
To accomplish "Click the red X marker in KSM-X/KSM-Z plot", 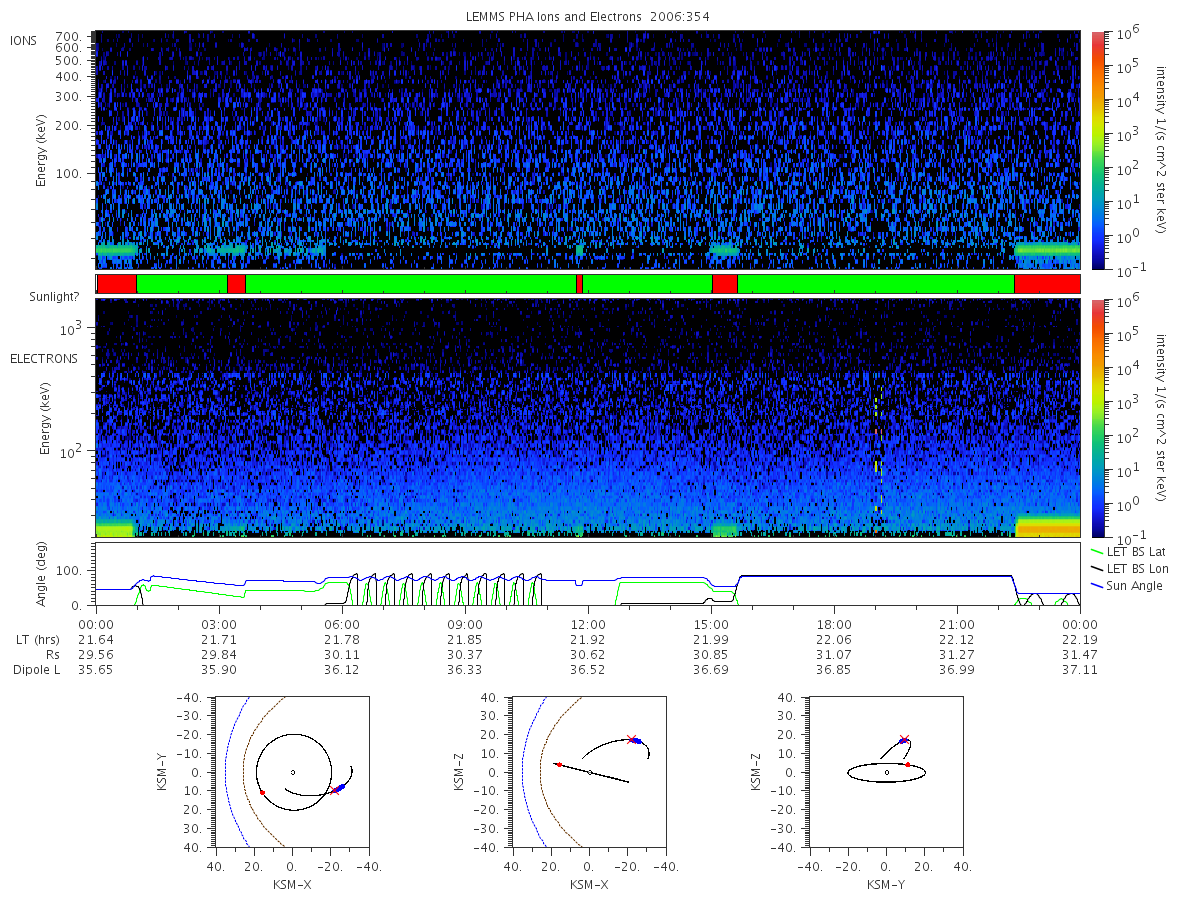I will click(631, 740).
